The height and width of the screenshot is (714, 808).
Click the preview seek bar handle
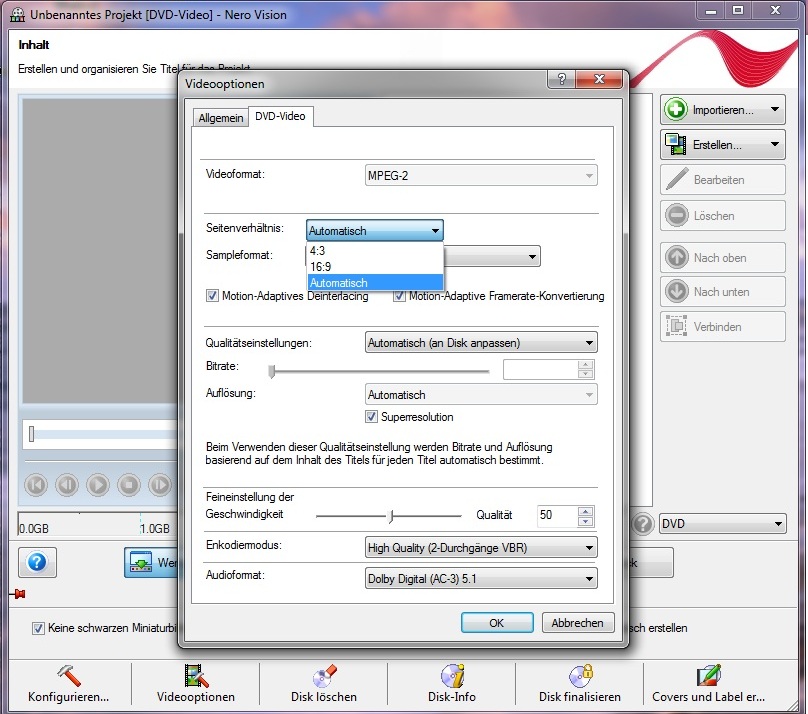[31, 434]
